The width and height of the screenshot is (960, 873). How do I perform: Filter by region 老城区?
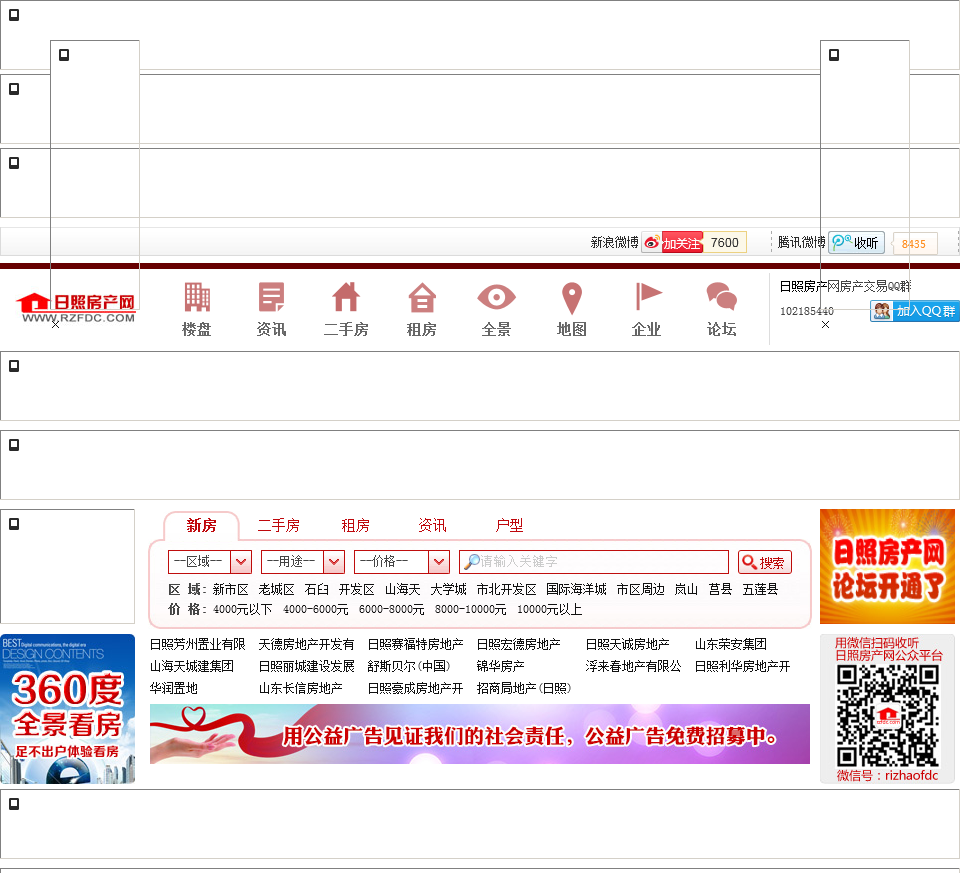click(x=277, y=590)
